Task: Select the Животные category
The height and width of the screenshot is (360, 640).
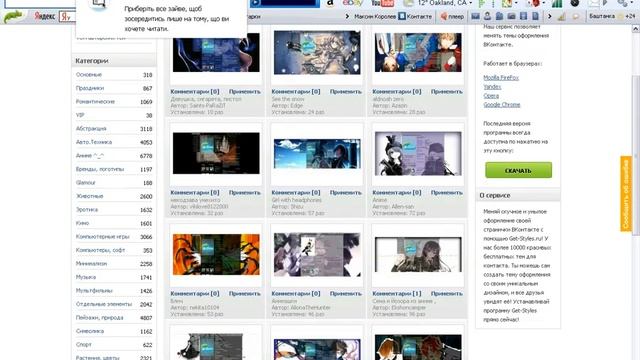Action: point(89,196)
